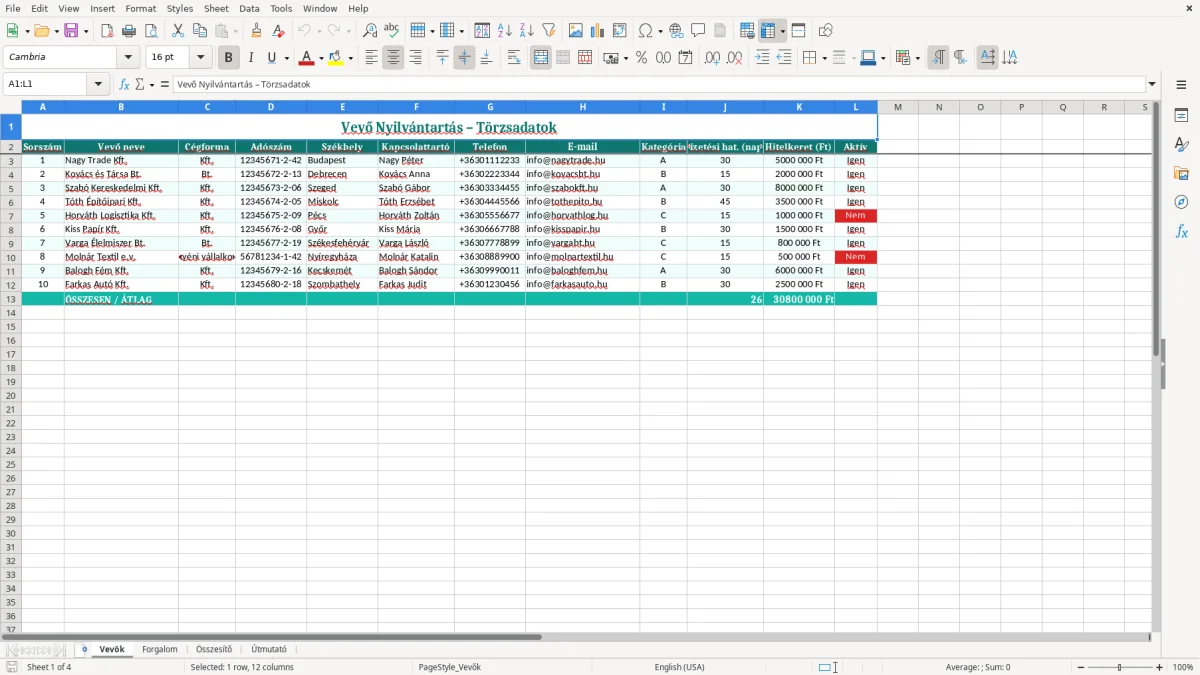Open the Format menu
Viewport: 1200px width, 675px height.
[x=140, y=8]
